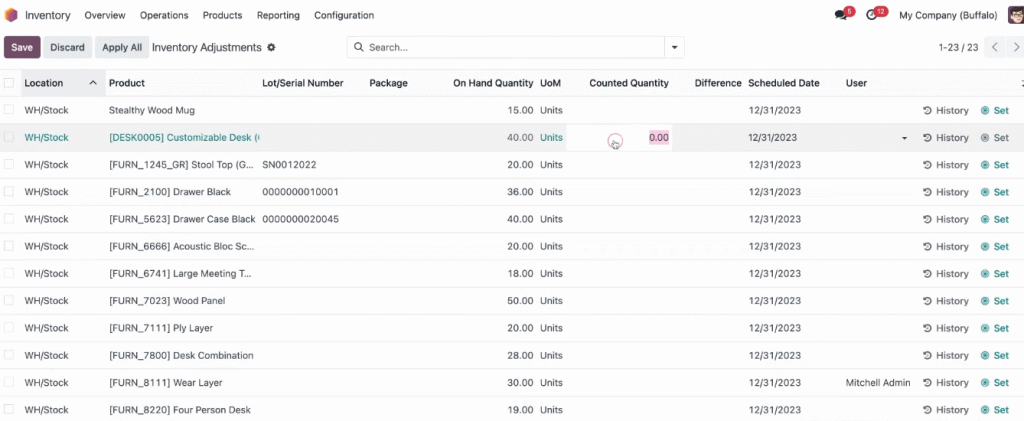Image resolution: width=1024 pixels, height=421 pixels.
Task: Open the Inventory app home icon
Action: (x=10, y=15)
